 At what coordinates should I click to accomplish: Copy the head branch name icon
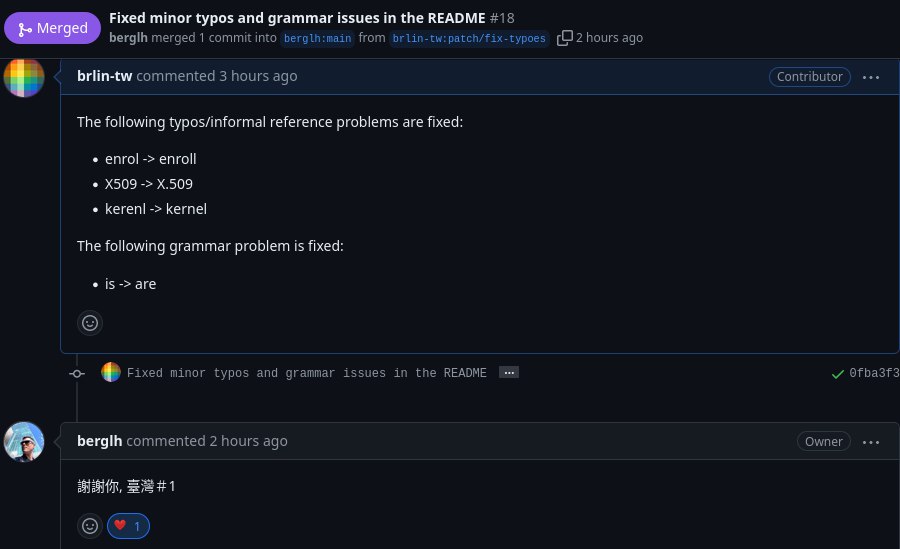[565, 38]
